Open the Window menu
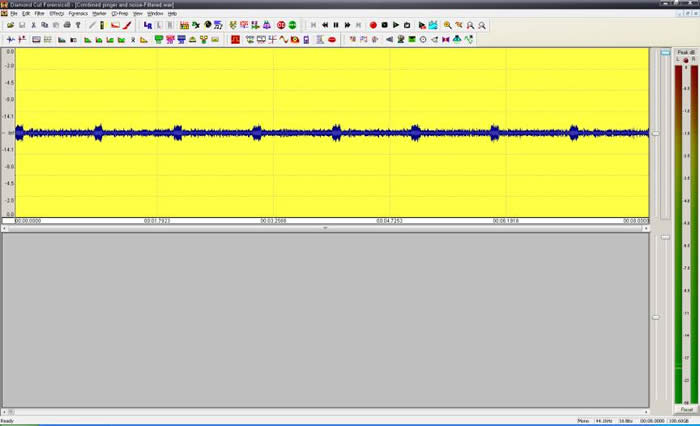The width and height of the screenshot is (700, 426). (x=155, y=14)
